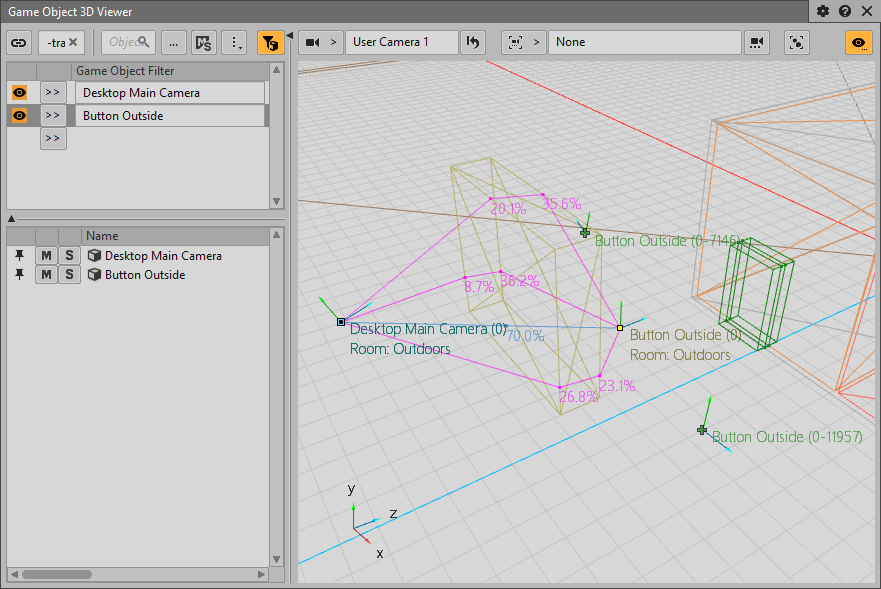Screen dimensions: 881x589
Task: Click the camera icon beside None field
Action: coord(757,42)
